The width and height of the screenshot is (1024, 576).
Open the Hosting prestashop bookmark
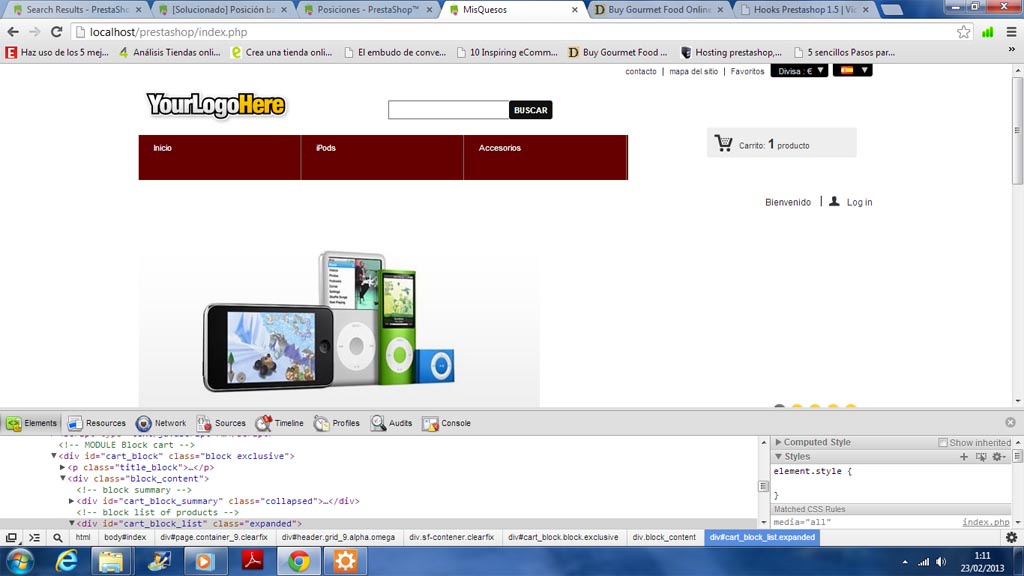pyautogui.click(x=731, y=52)
